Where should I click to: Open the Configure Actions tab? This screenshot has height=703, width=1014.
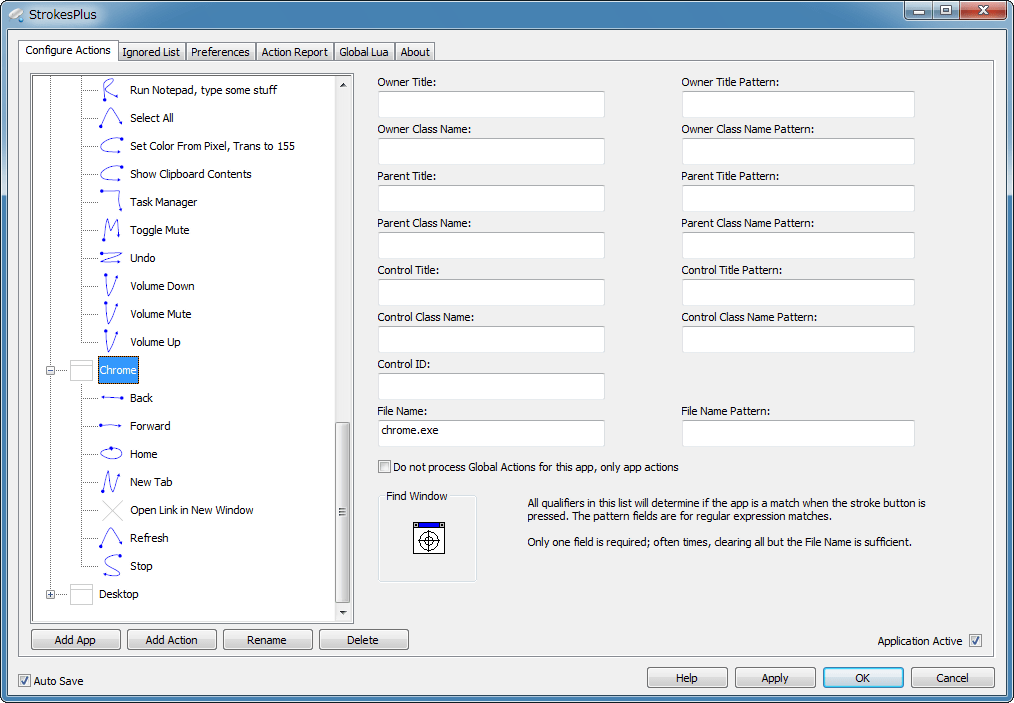pos(68,50)
